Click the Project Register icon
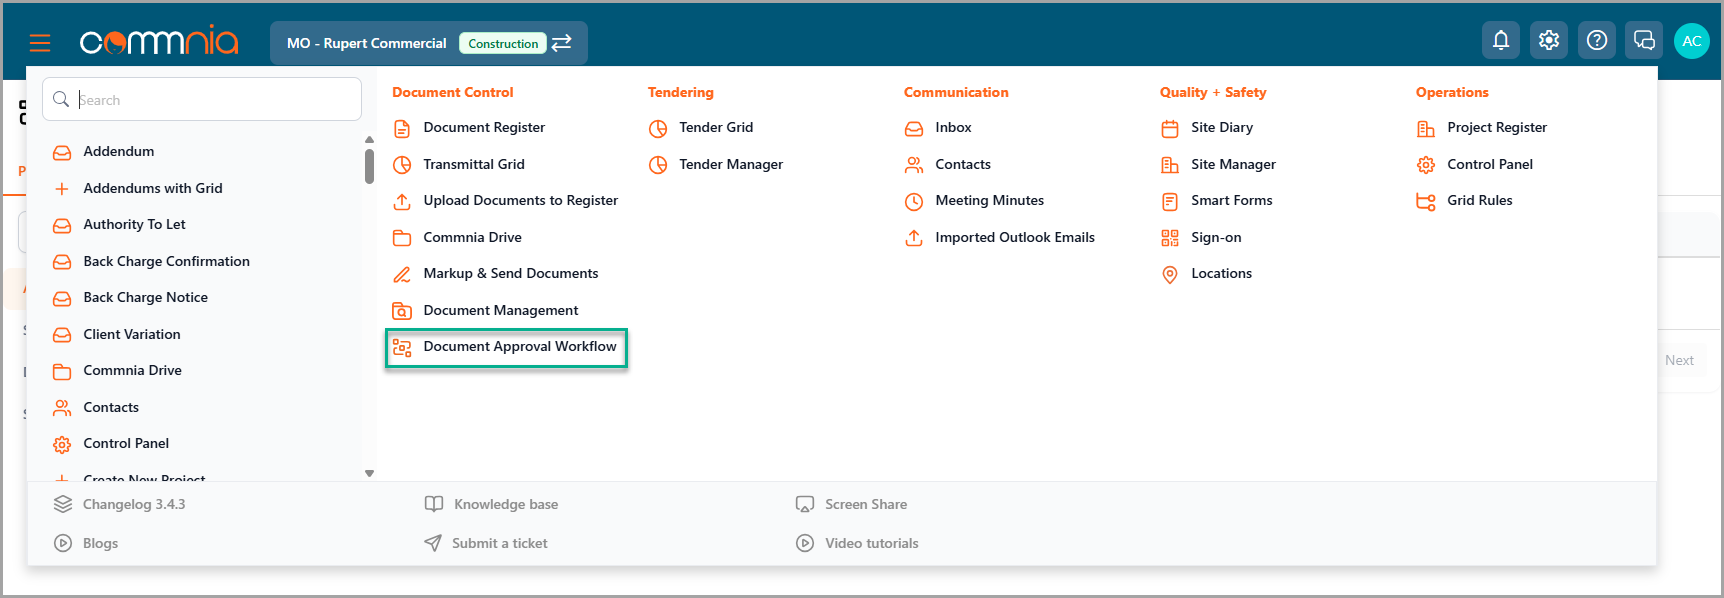The image size is (1724, 598). click(1426, 128)
